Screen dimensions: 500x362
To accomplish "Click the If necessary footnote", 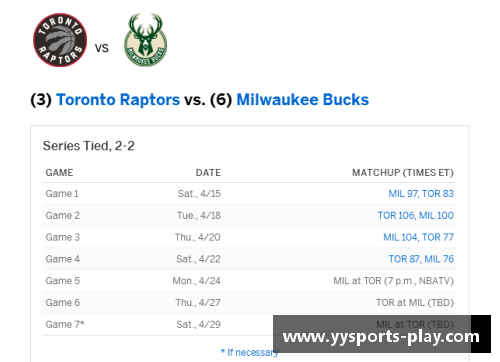I will coord(250,352).
